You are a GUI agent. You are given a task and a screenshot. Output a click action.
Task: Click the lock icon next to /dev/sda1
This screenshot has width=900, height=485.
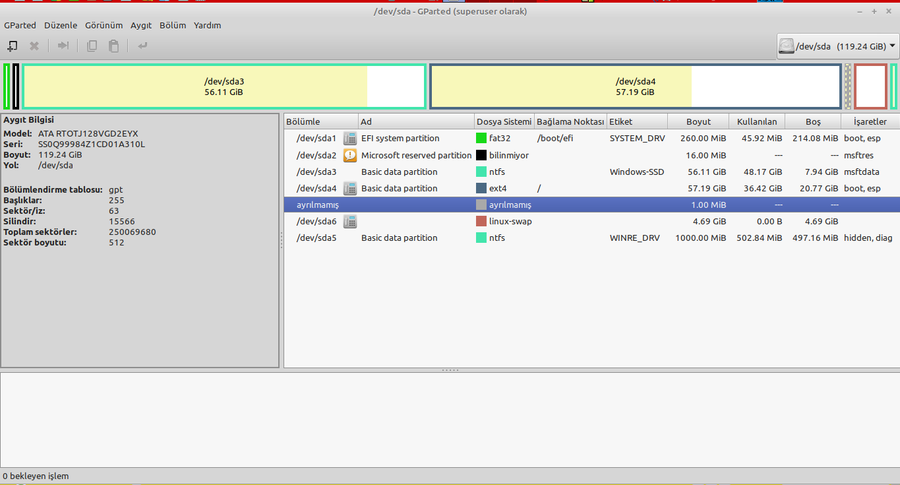click(x=350, y=138)
